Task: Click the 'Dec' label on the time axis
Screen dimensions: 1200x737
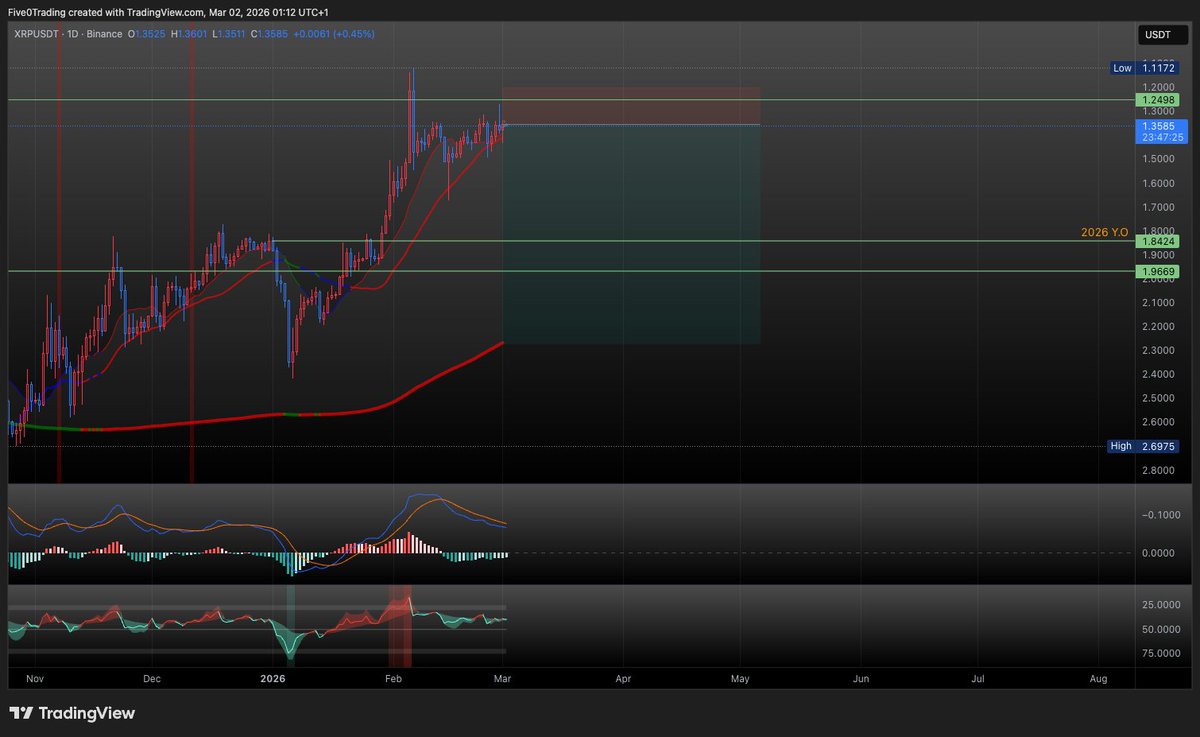Action: click(x=151, y=678)
